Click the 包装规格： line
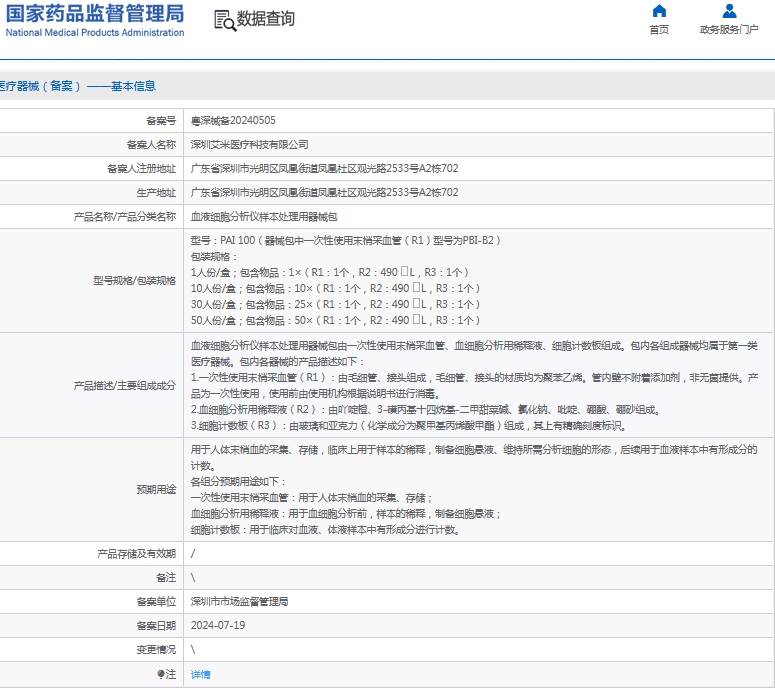Screen dimensions: 775x691 214,257
